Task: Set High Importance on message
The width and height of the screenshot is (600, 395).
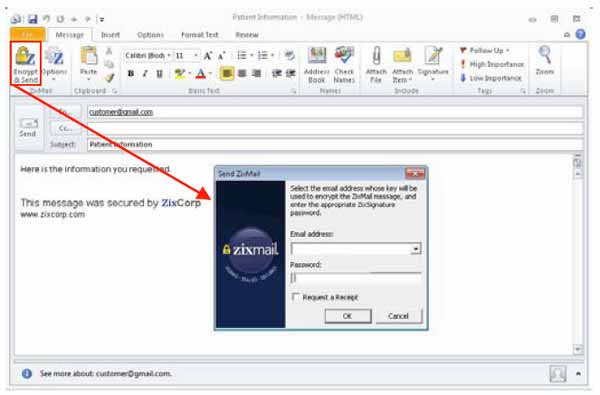Action: click(x=492, y=64)
